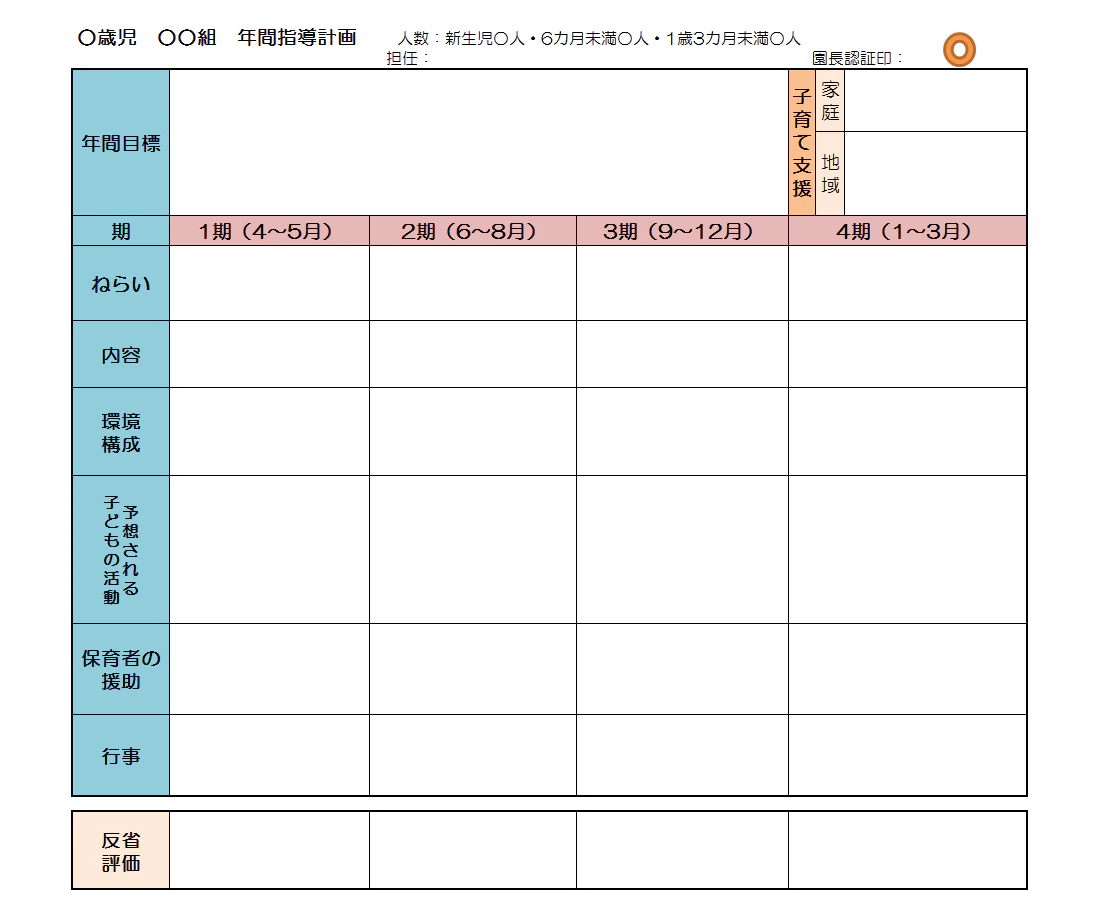This screenshot has height=913, width=1100.
Task: Click the 家庭 label cell
Action: (830, 101)
